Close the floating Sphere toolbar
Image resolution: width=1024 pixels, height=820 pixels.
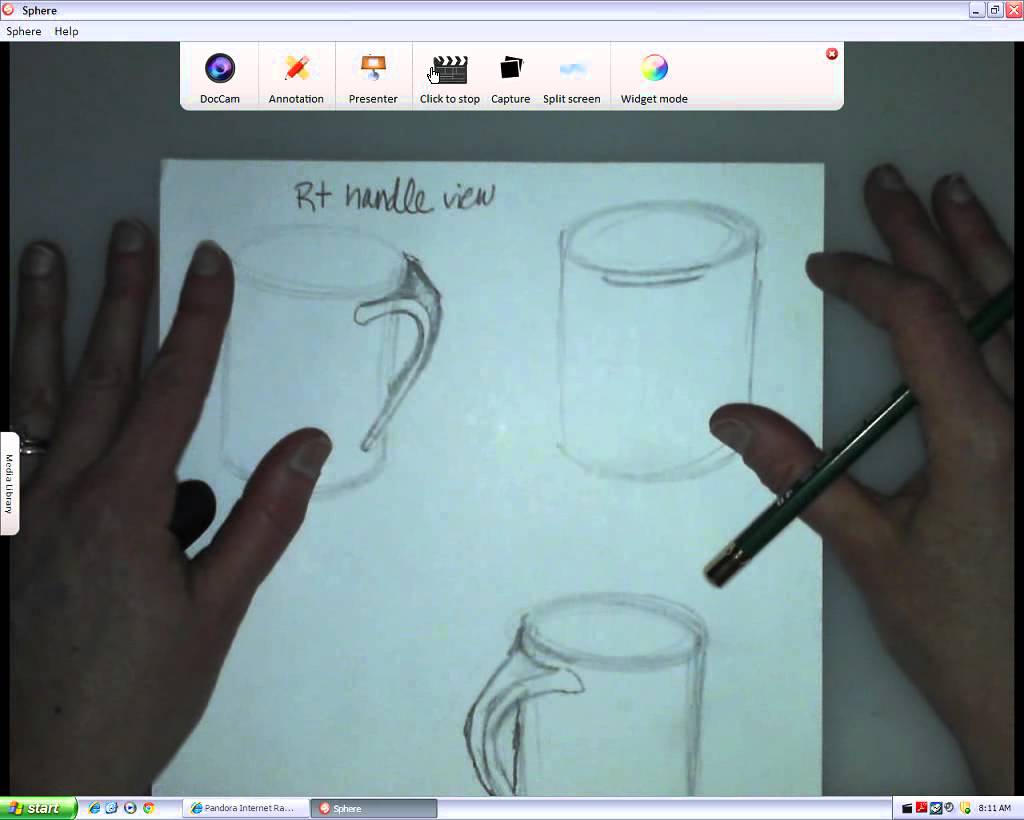[831, 54]
